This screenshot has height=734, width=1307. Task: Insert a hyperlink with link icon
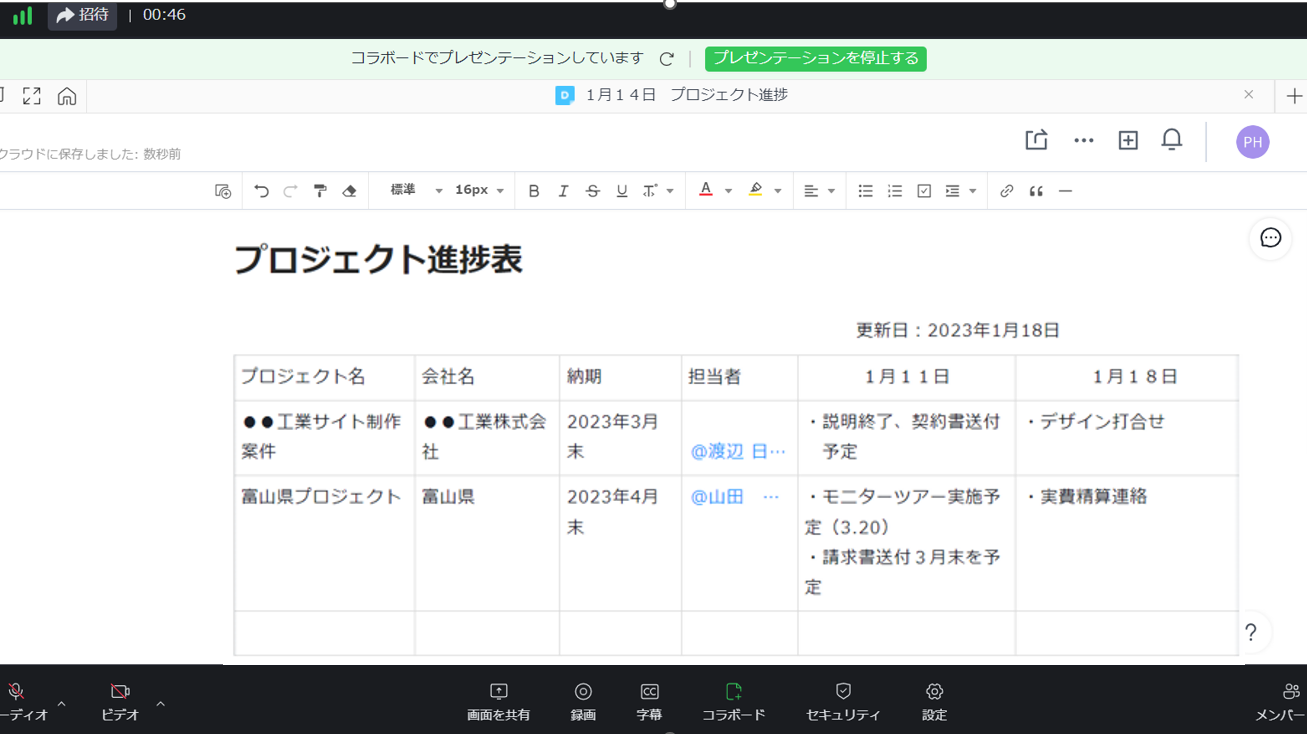(1006, 191)
